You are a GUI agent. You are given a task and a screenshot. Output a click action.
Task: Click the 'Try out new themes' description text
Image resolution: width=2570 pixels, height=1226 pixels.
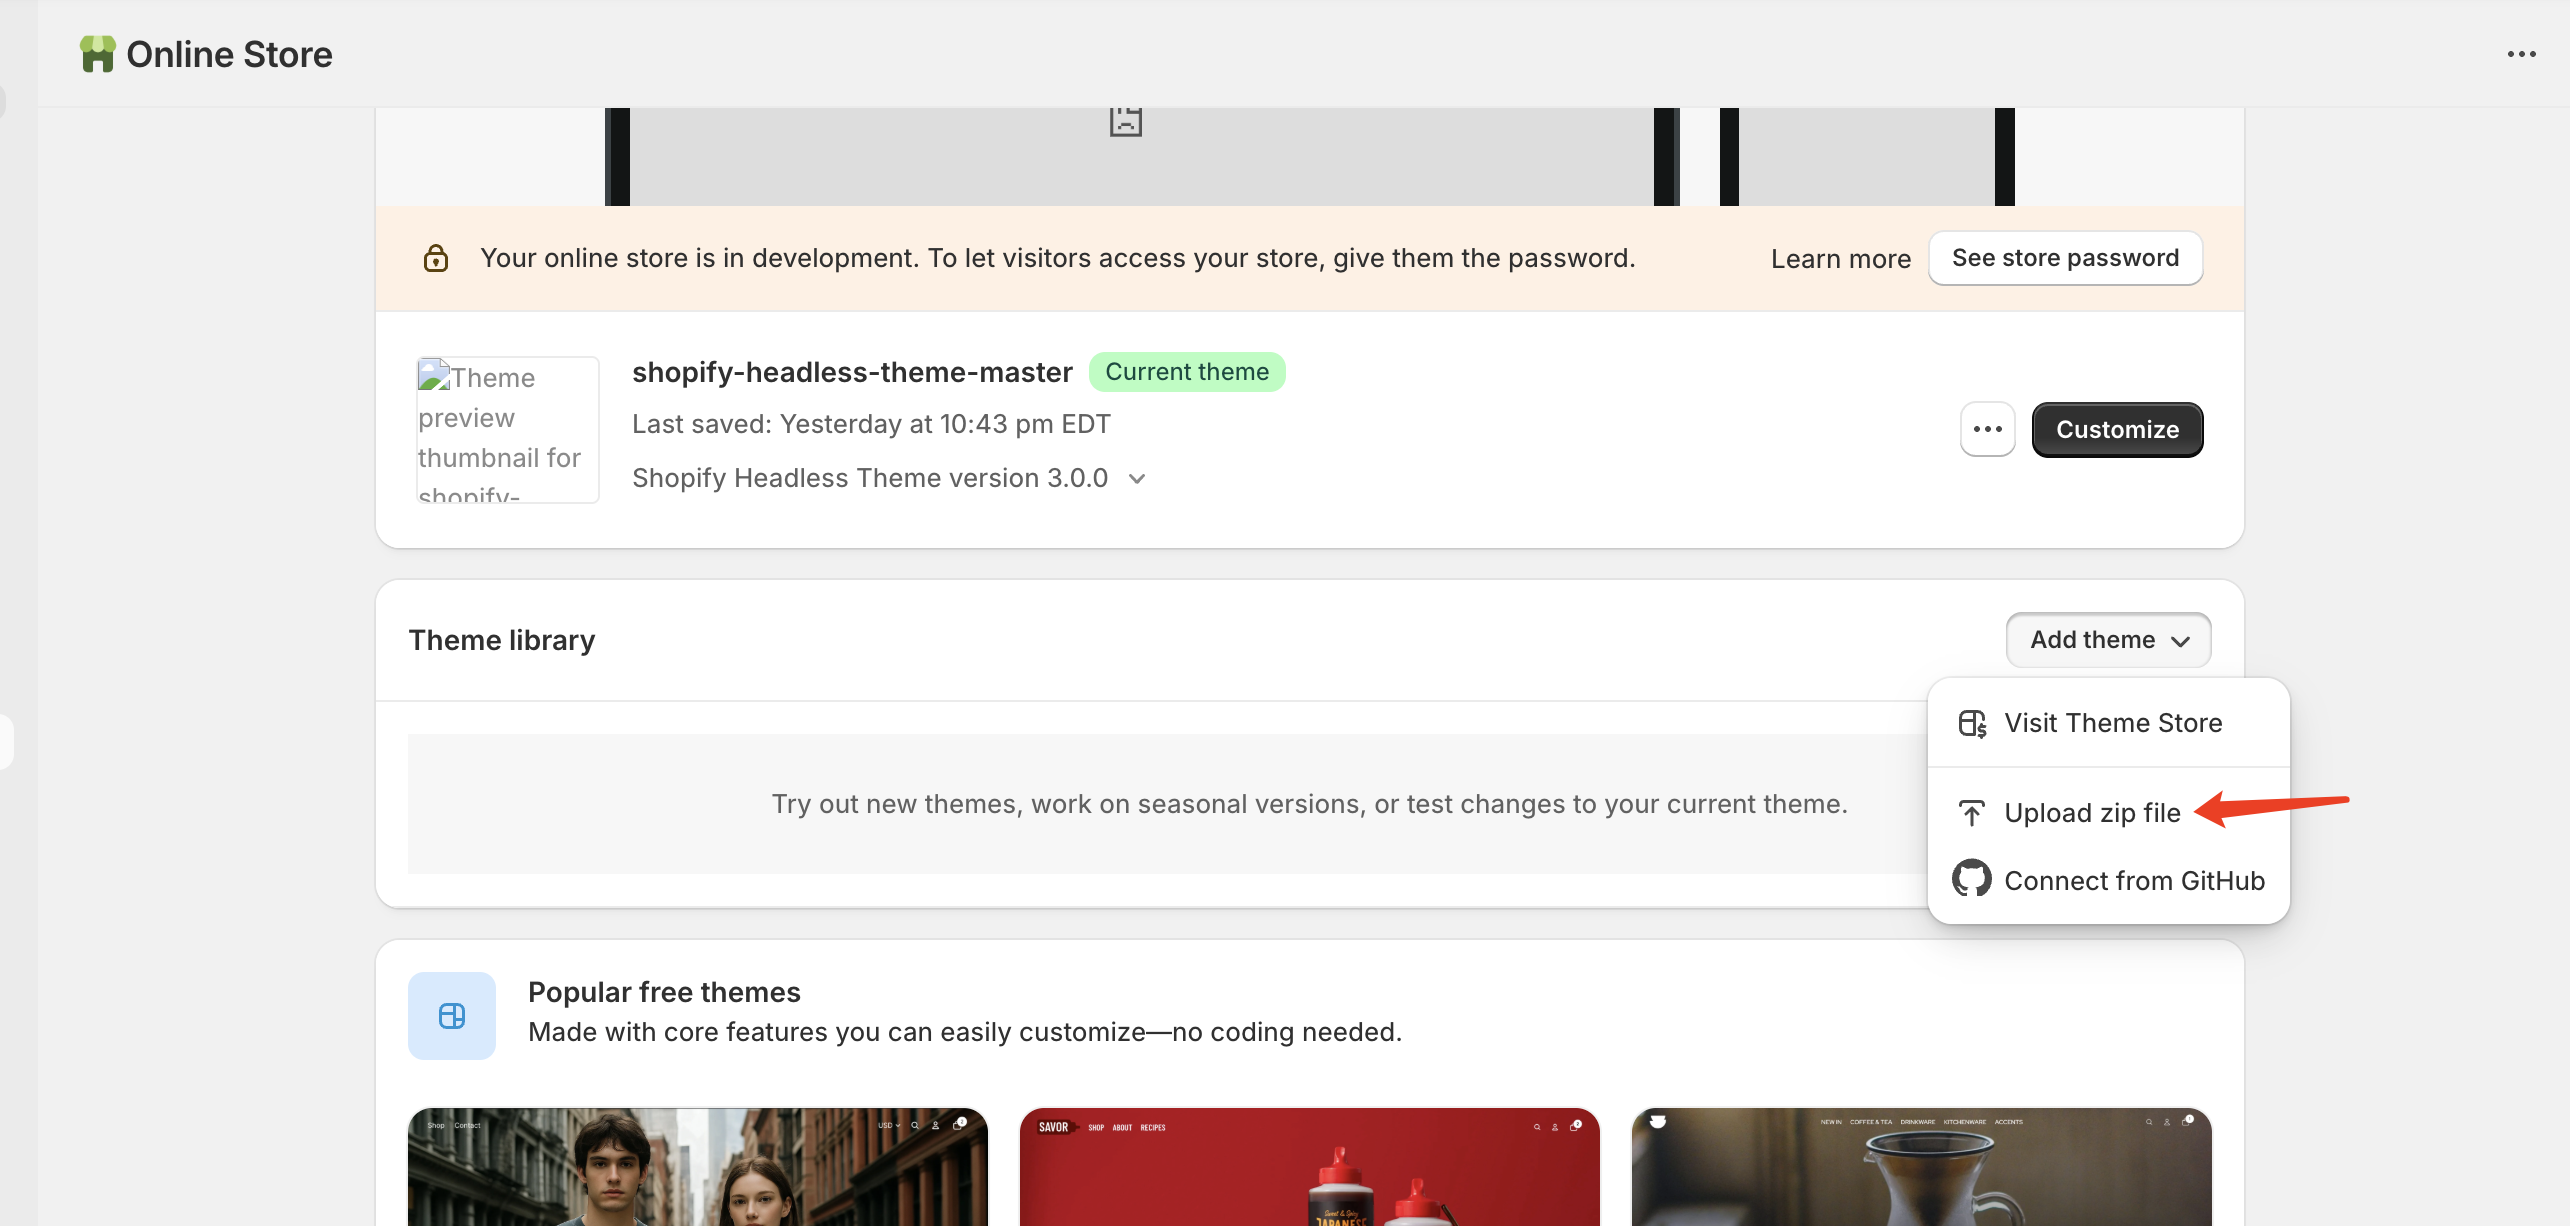tap(1309, 804)
